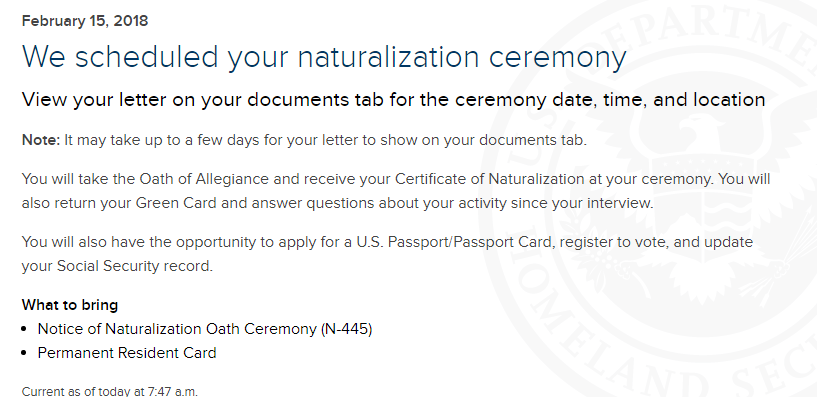Click the sentence about letter taking a few days
The height and width of the screenshot is (397, 817).
click(x=326, y=141)
